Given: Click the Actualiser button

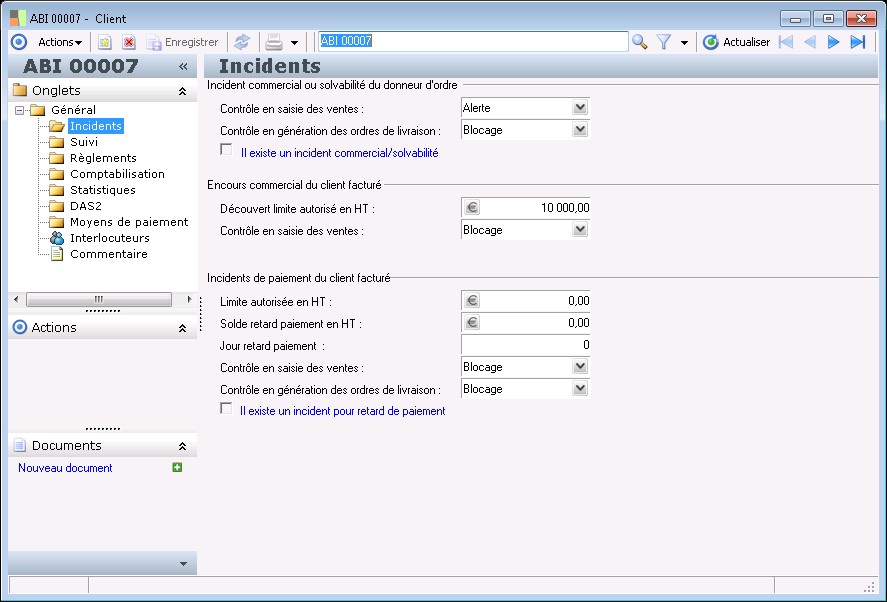Looking at the screenshot, I should point(737,42).
